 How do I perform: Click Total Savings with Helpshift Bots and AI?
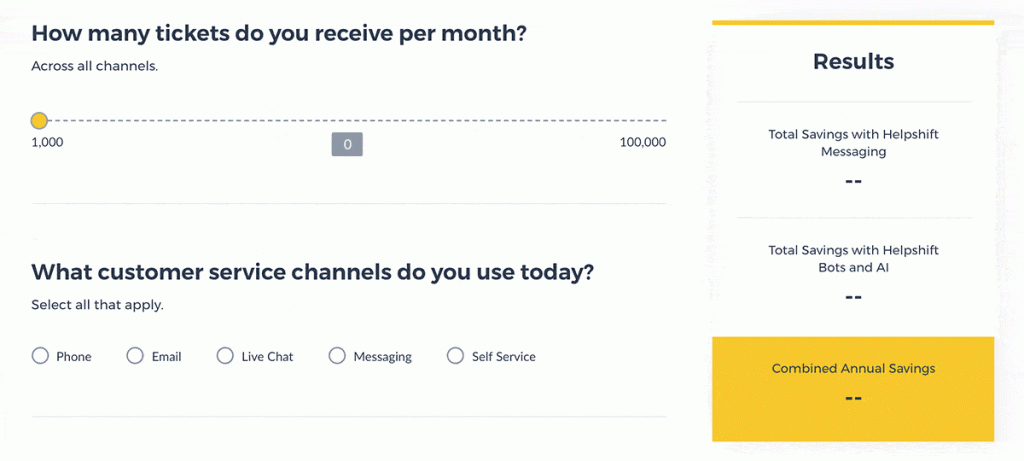tap(853, 259)
